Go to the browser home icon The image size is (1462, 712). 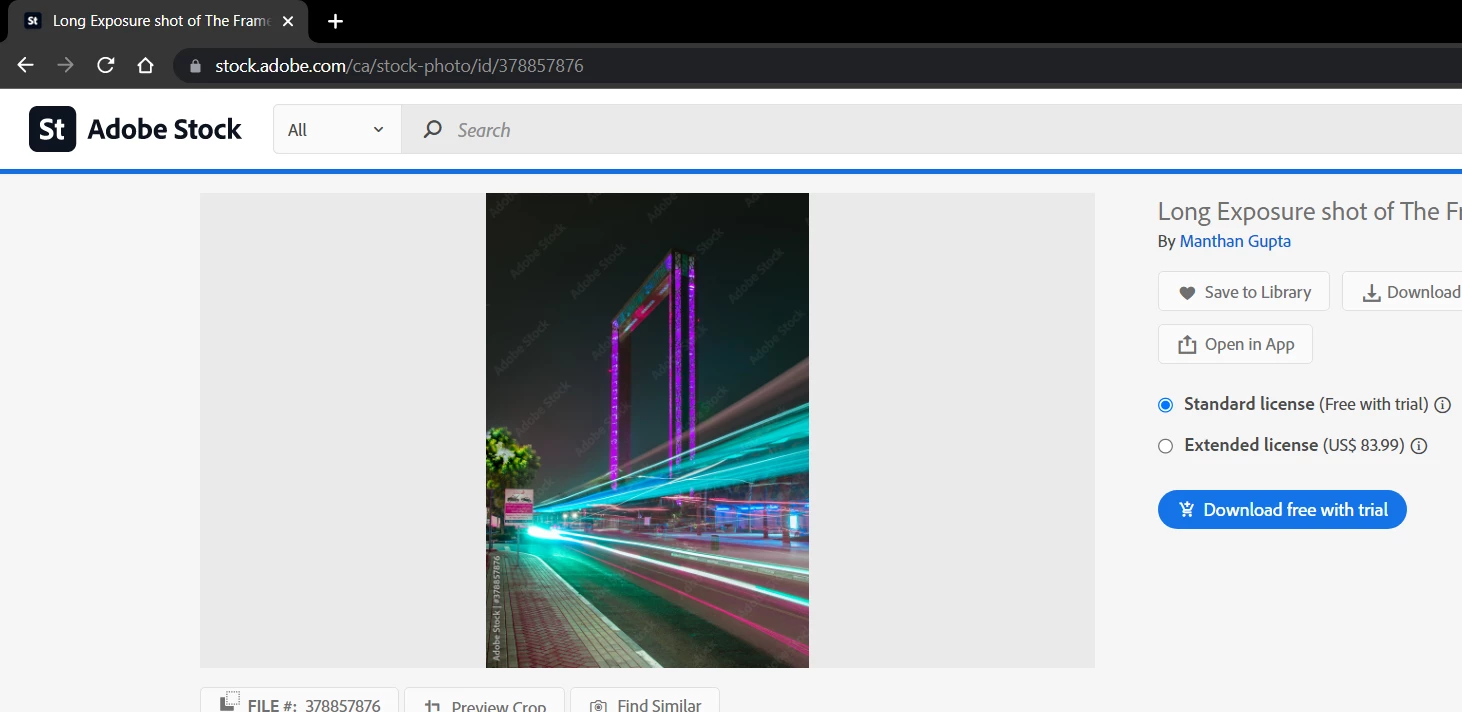tap(145, 66)
